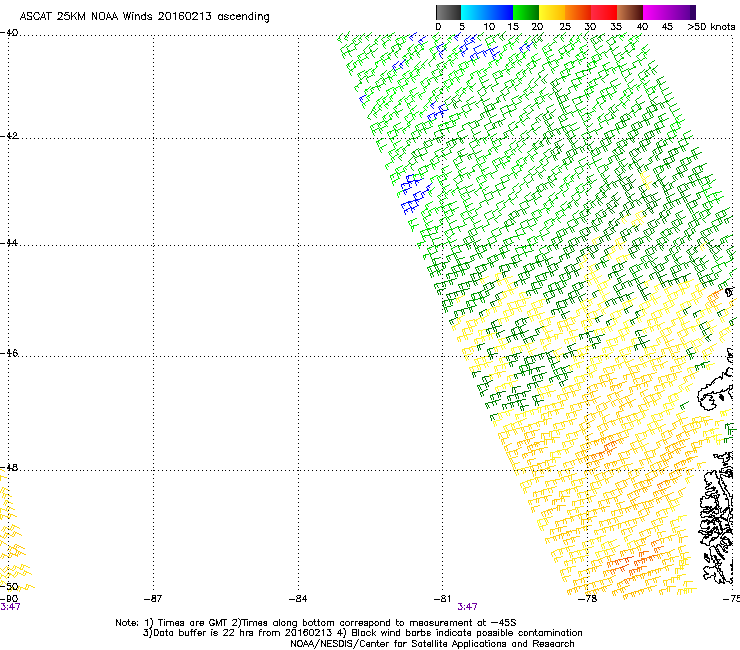This screenshot has height=650, width=740.
Task: Click the "25" legend scale label
Action: pyautogui.click(x=565, y=27)
